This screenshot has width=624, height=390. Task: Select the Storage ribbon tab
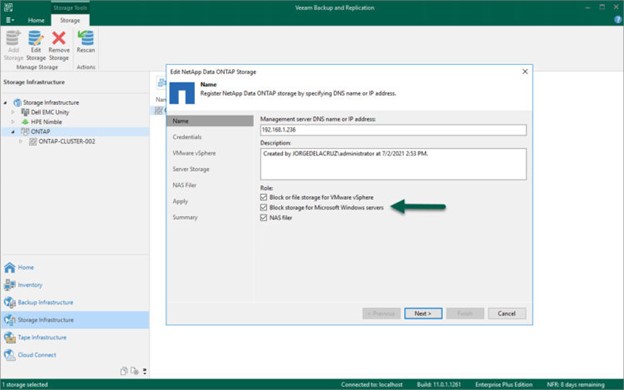pos(70,20)
